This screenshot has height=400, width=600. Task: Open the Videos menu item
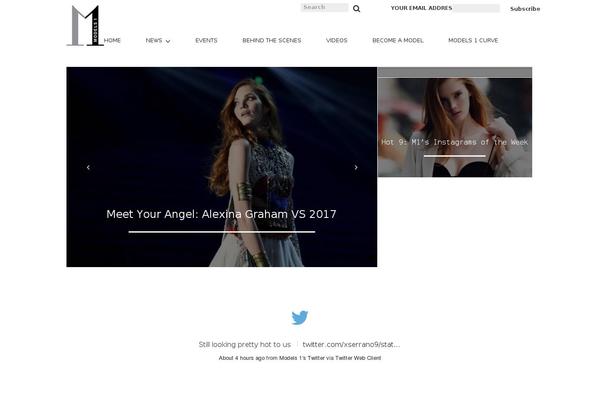(337, 40)
